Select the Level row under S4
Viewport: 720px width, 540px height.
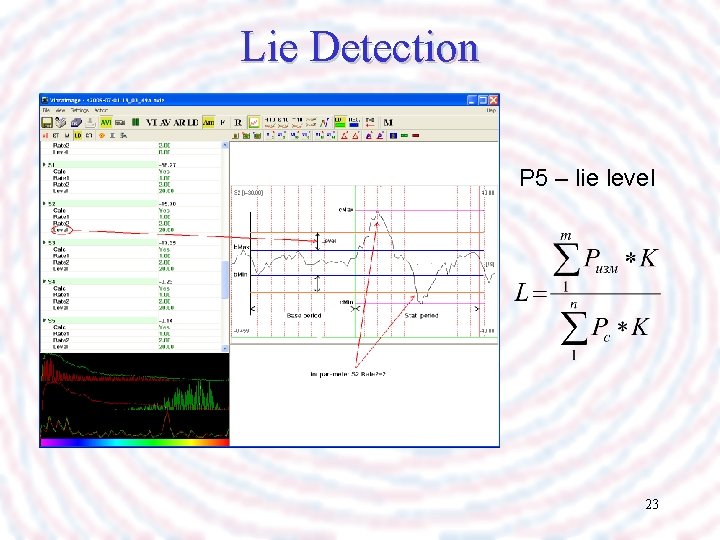coord(131,308)
